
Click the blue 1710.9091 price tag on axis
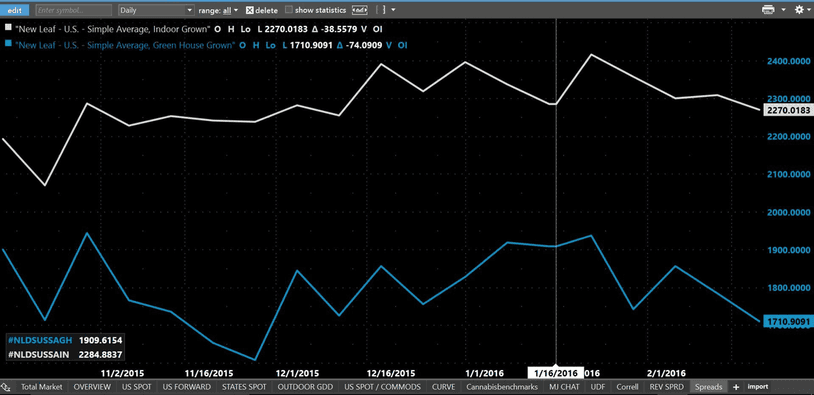(788, 322)
